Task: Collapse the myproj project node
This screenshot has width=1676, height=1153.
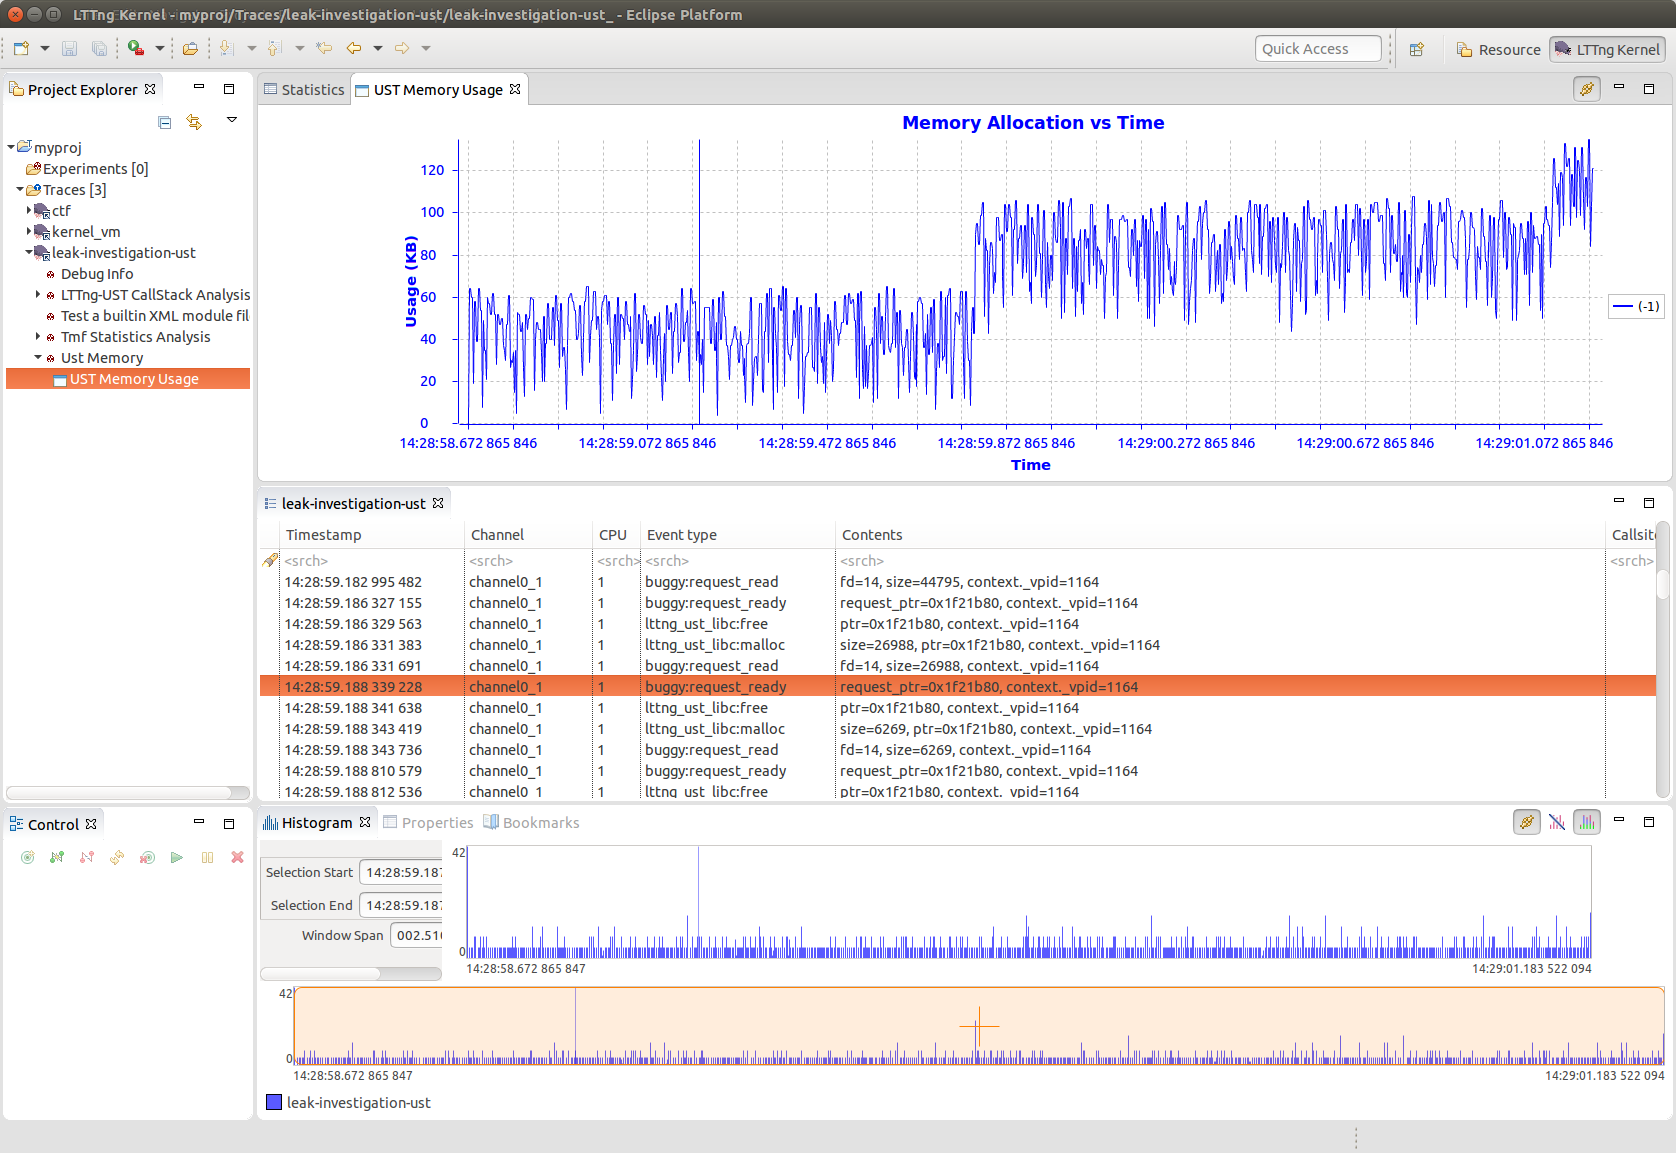Action: click(11, 147)
